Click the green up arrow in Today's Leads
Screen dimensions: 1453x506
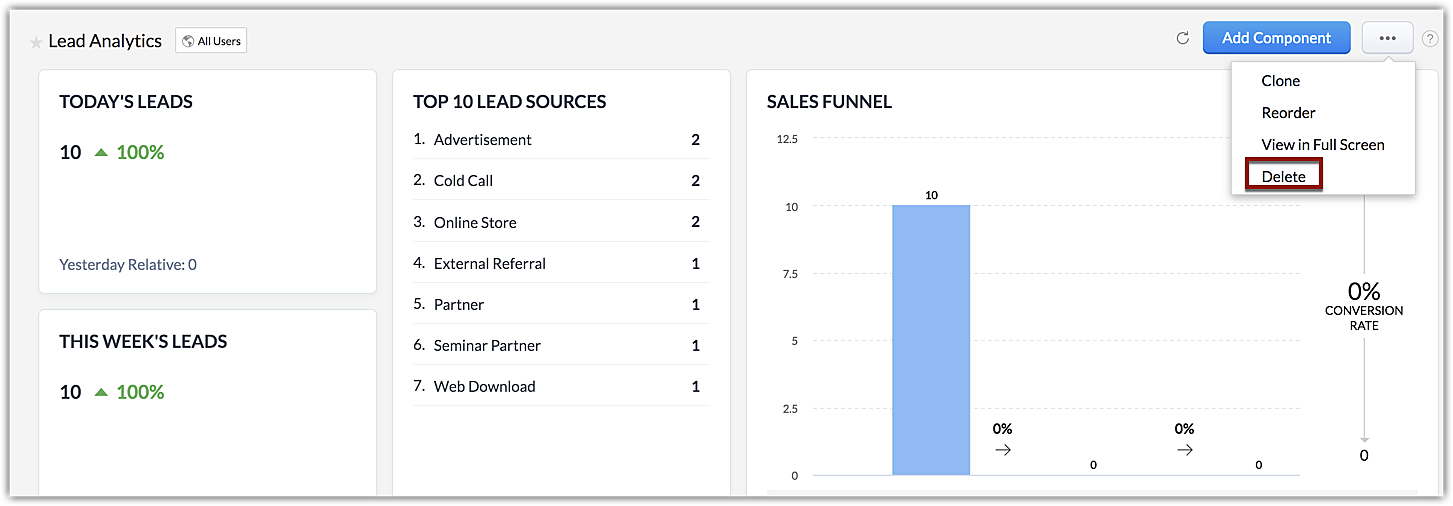pos(100,153)
